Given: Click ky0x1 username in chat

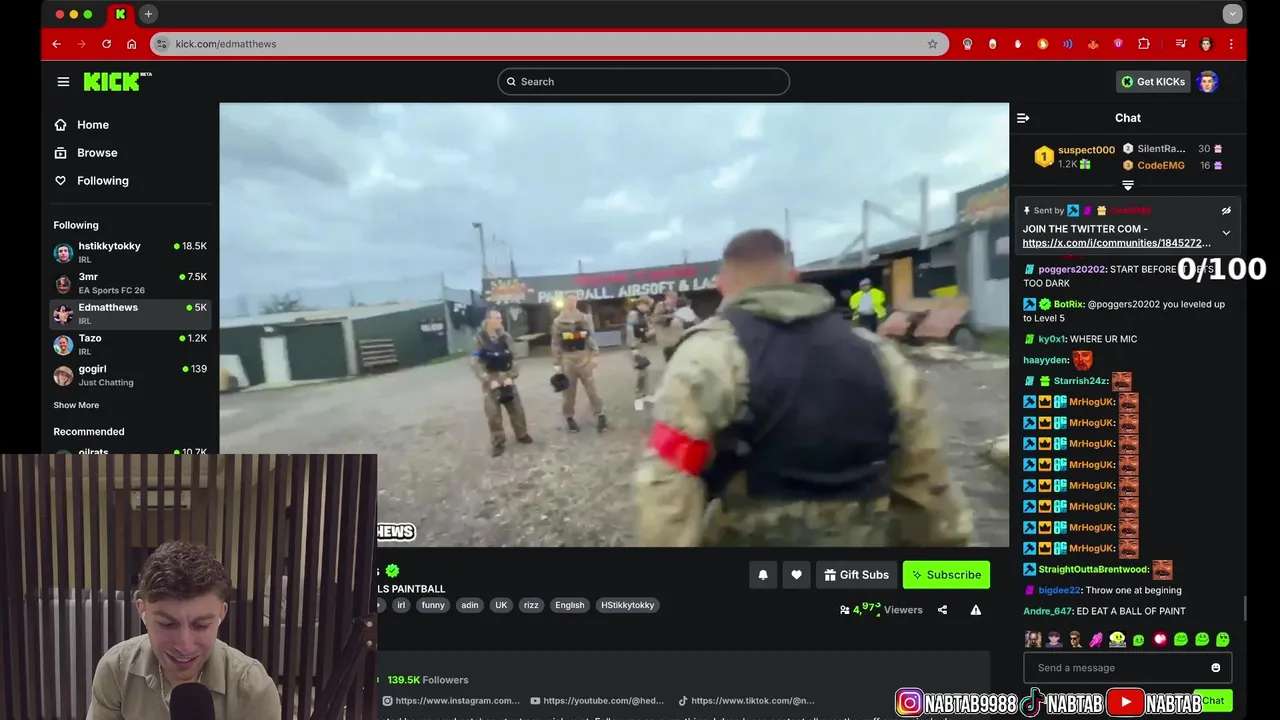Looking at the screenshot, I should pos(1053,339).
